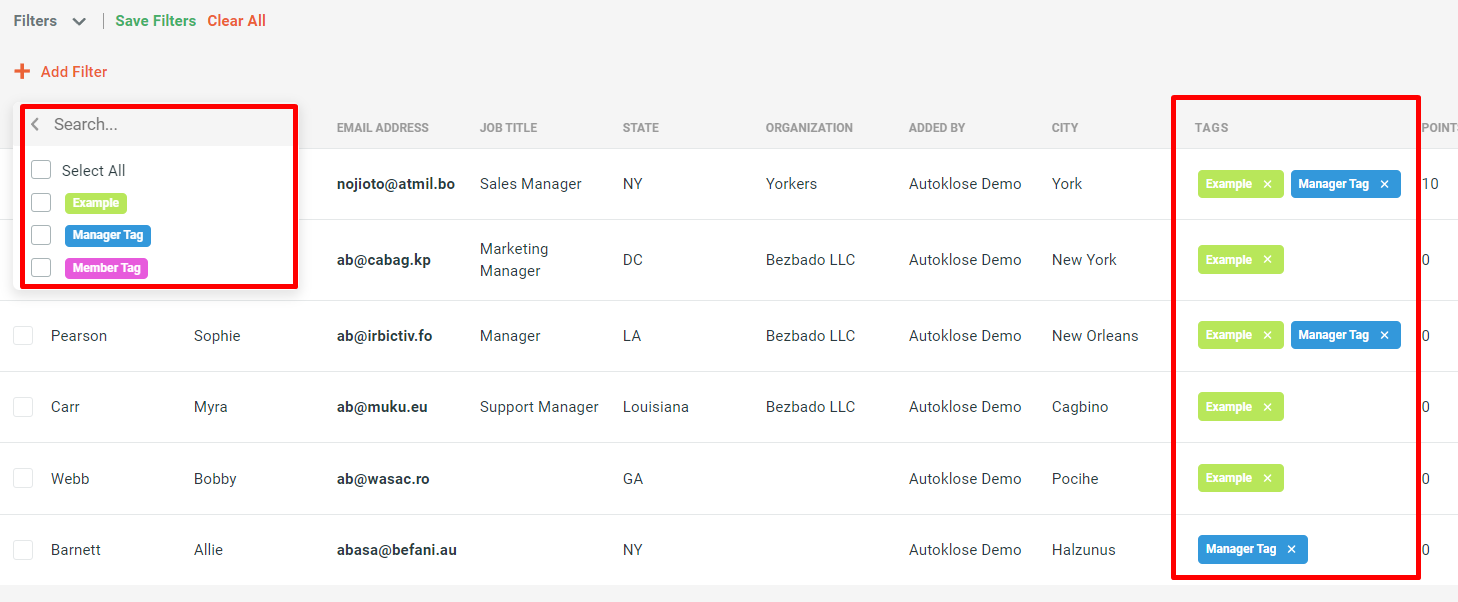
Task: Click the Example tag chip in Dale's row
Action: click(x=1228, y=183)
